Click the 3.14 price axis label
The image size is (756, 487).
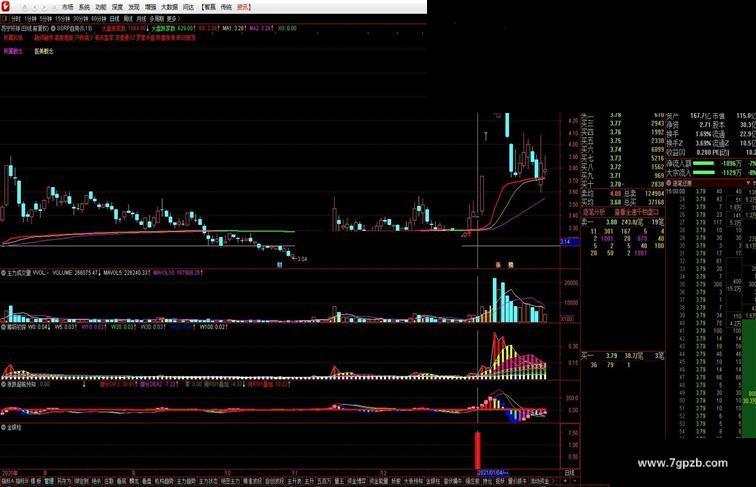pyautogui.click(x=569, y=242)
